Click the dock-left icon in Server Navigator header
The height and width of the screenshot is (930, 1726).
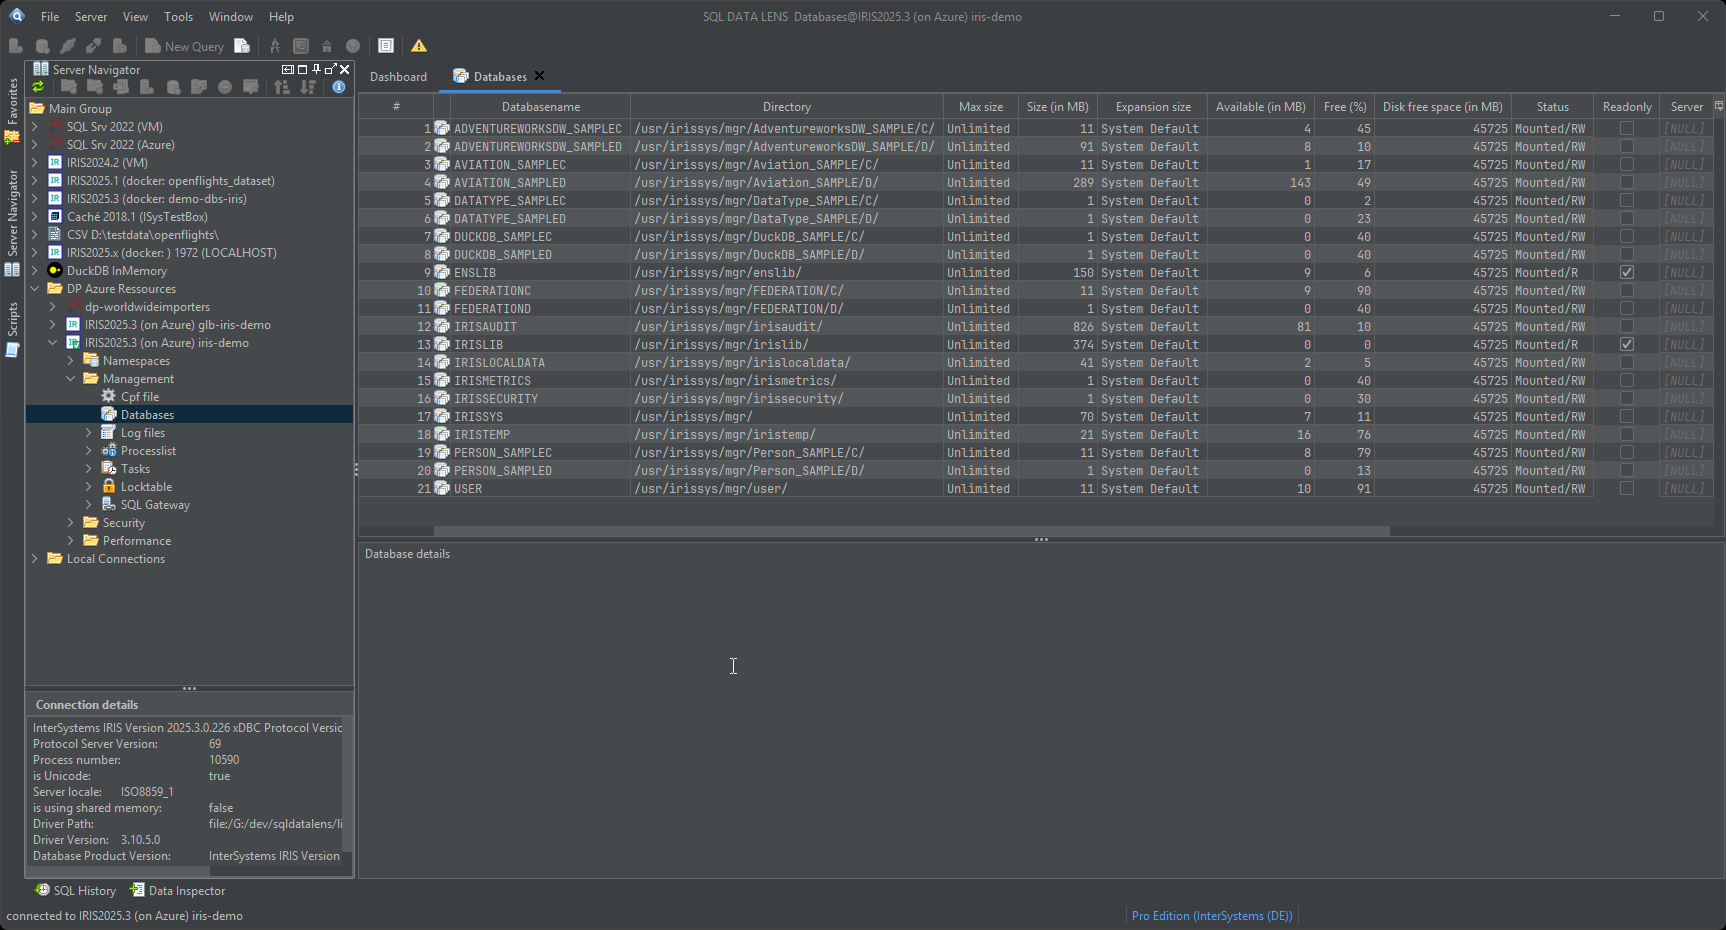pos(288,69)
